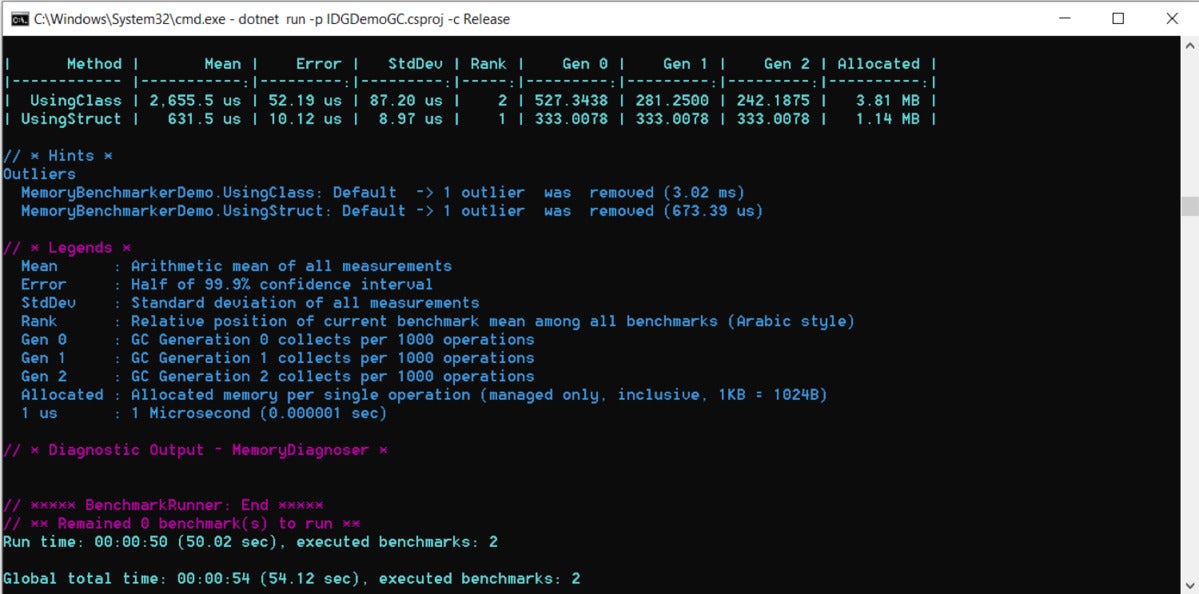The width and height of the screenshot is (1199, 594).
Task: Click the '(Arabic style)' text in the Rank legend
Action: pos(791,321)
